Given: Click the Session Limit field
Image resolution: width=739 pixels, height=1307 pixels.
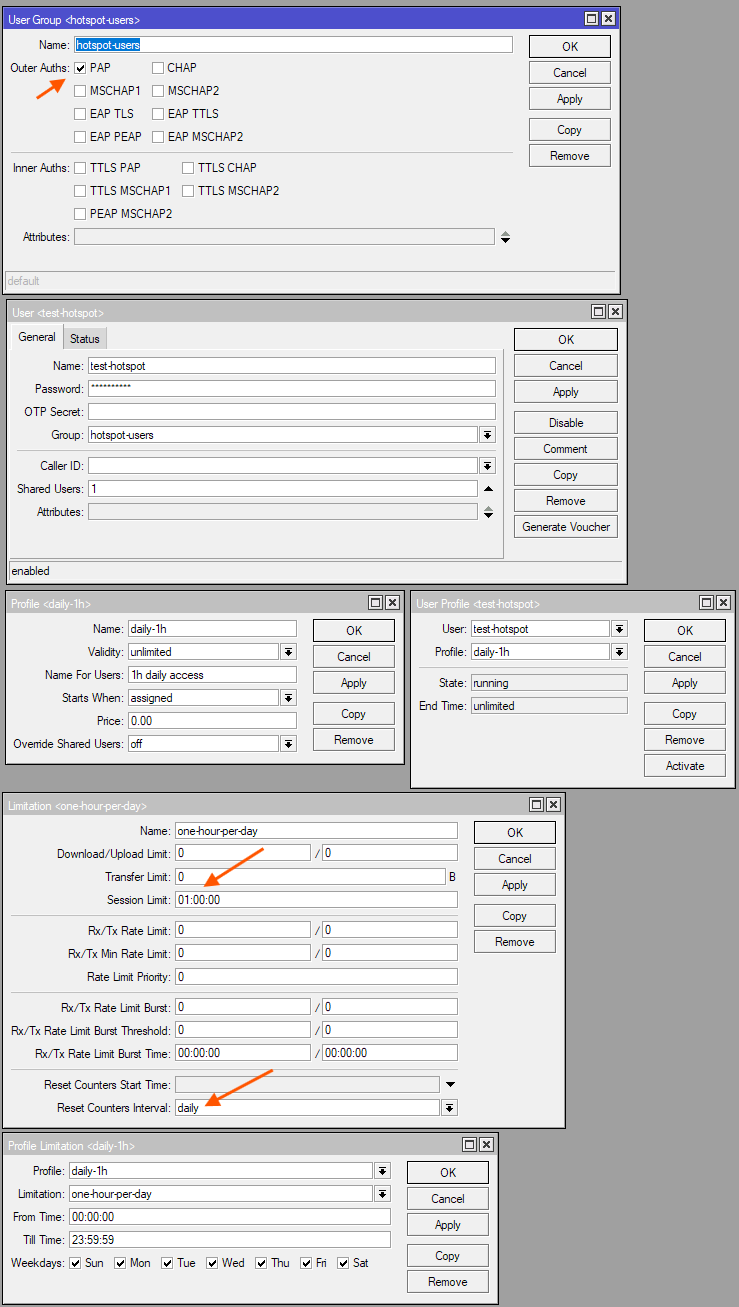Looking at the screenshot, I should pos(316,900).
